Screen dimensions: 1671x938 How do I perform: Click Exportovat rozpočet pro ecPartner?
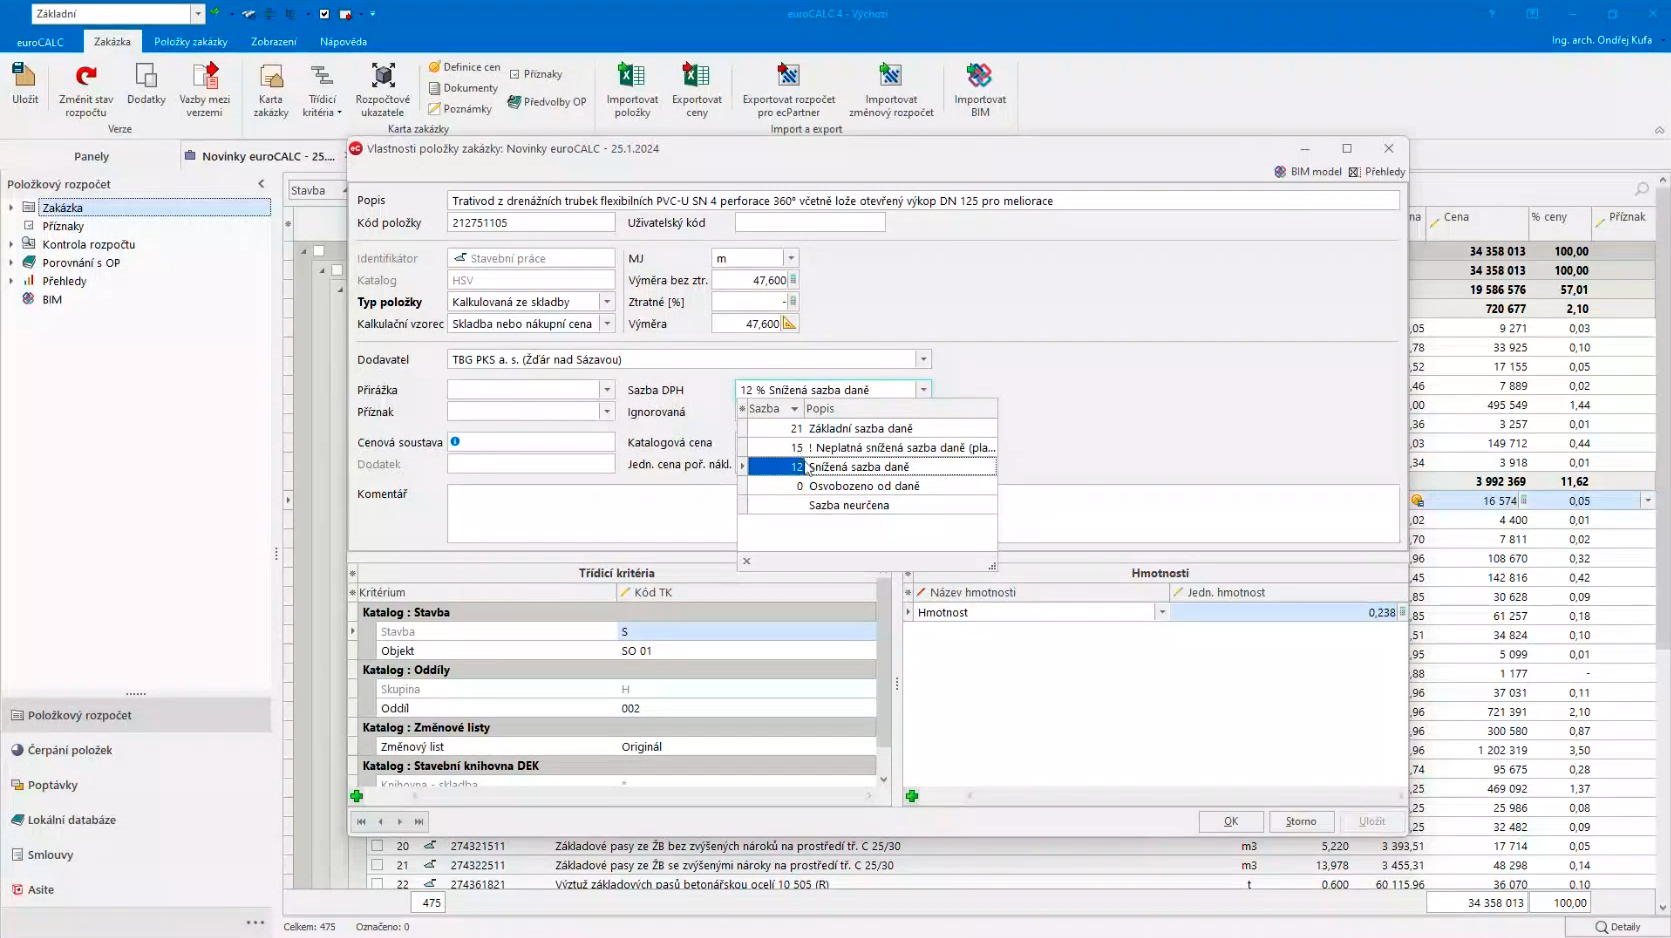(789, 90)
